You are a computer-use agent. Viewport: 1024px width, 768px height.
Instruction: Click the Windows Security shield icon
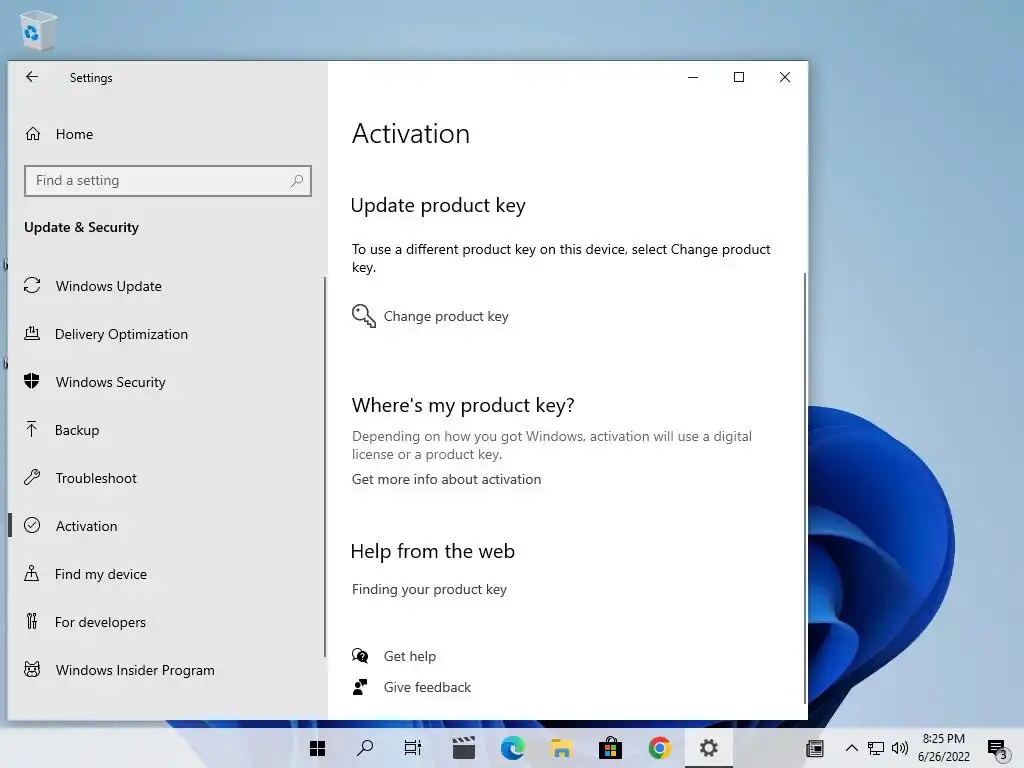pos(32,381)
